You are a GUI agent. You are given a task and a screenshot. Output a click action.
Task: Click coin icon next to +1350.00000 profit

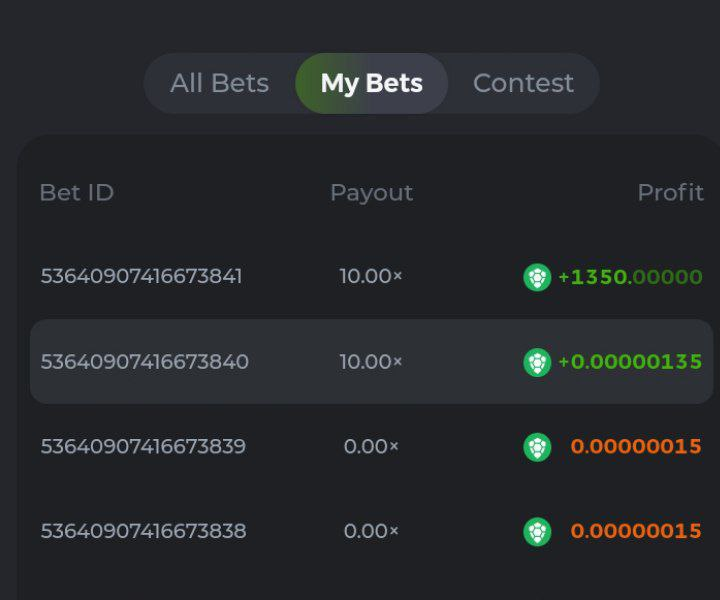point(537,277)
